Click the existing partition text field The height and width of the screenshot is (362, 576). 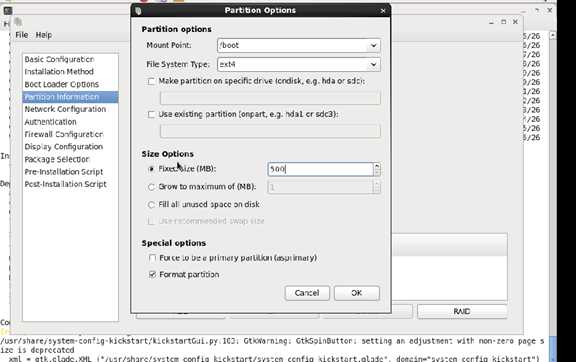click(x=270, y=131)
